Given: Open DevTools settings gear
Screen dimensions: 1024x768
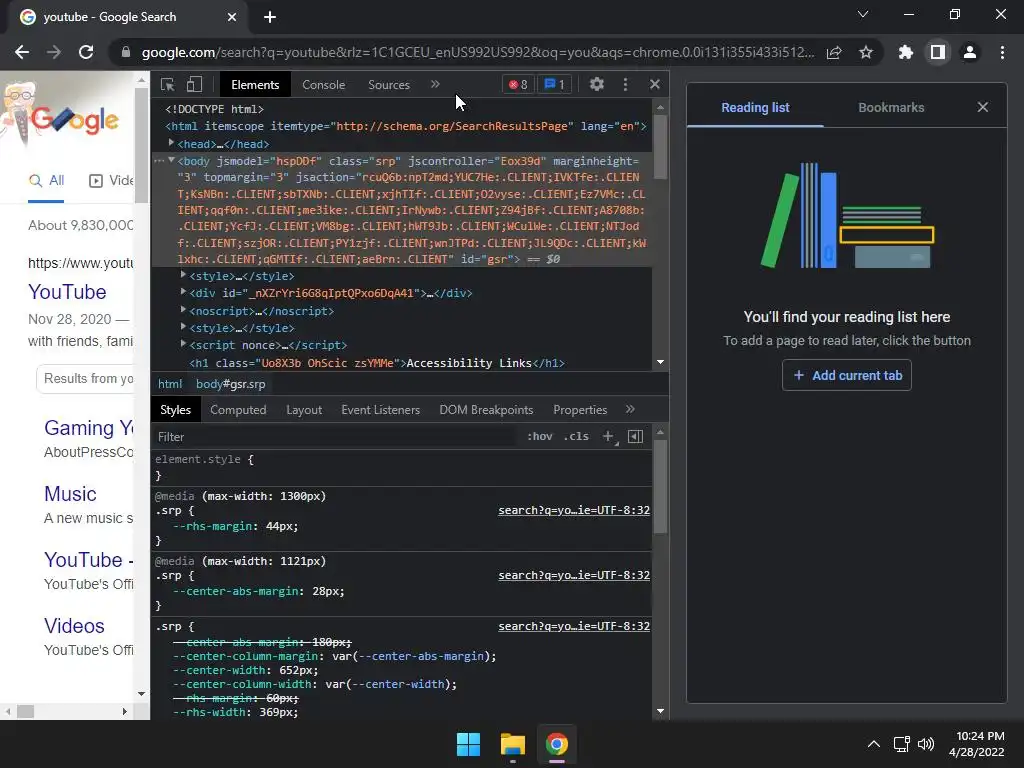Looking at the screenshot, I should pos(596,84).
